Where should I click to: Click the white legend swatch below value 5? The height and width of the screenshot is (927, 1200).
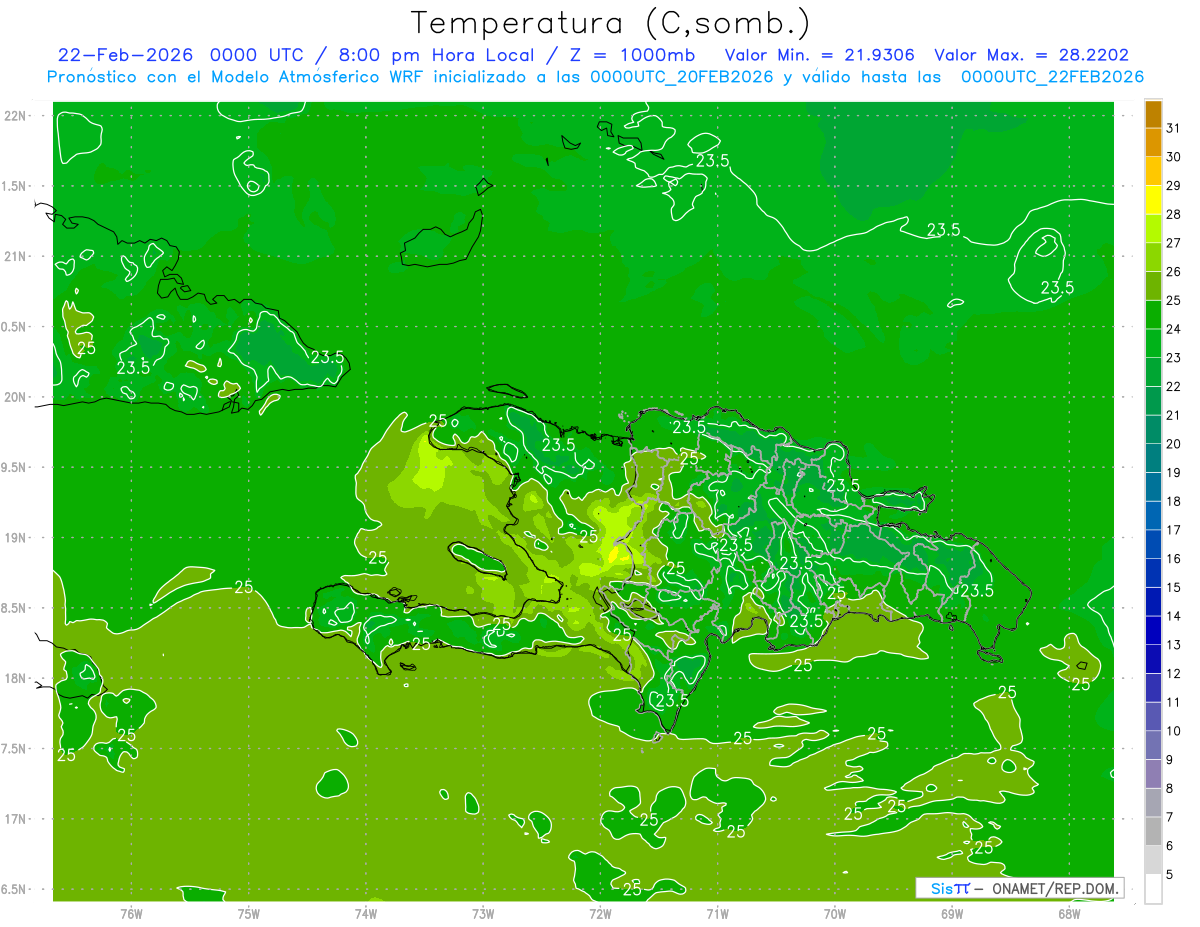pyautogui.click(x=1153, y=889)
